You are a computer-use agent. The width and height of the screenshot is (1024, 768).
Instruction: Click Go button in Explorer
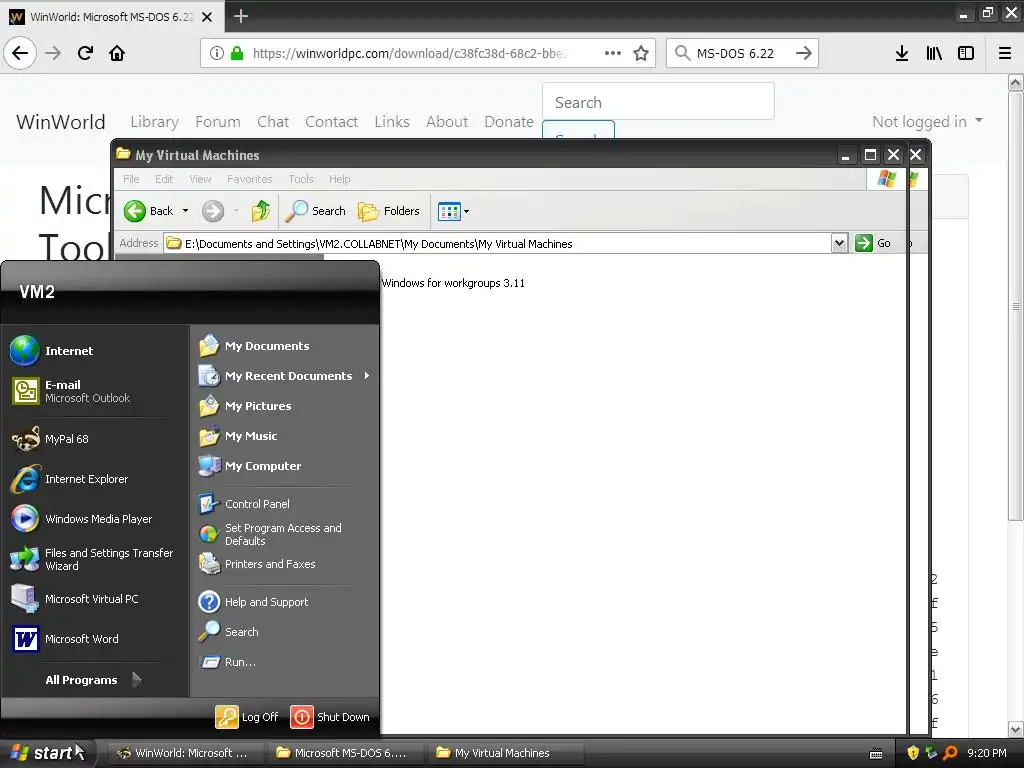[x=873, y=243]
